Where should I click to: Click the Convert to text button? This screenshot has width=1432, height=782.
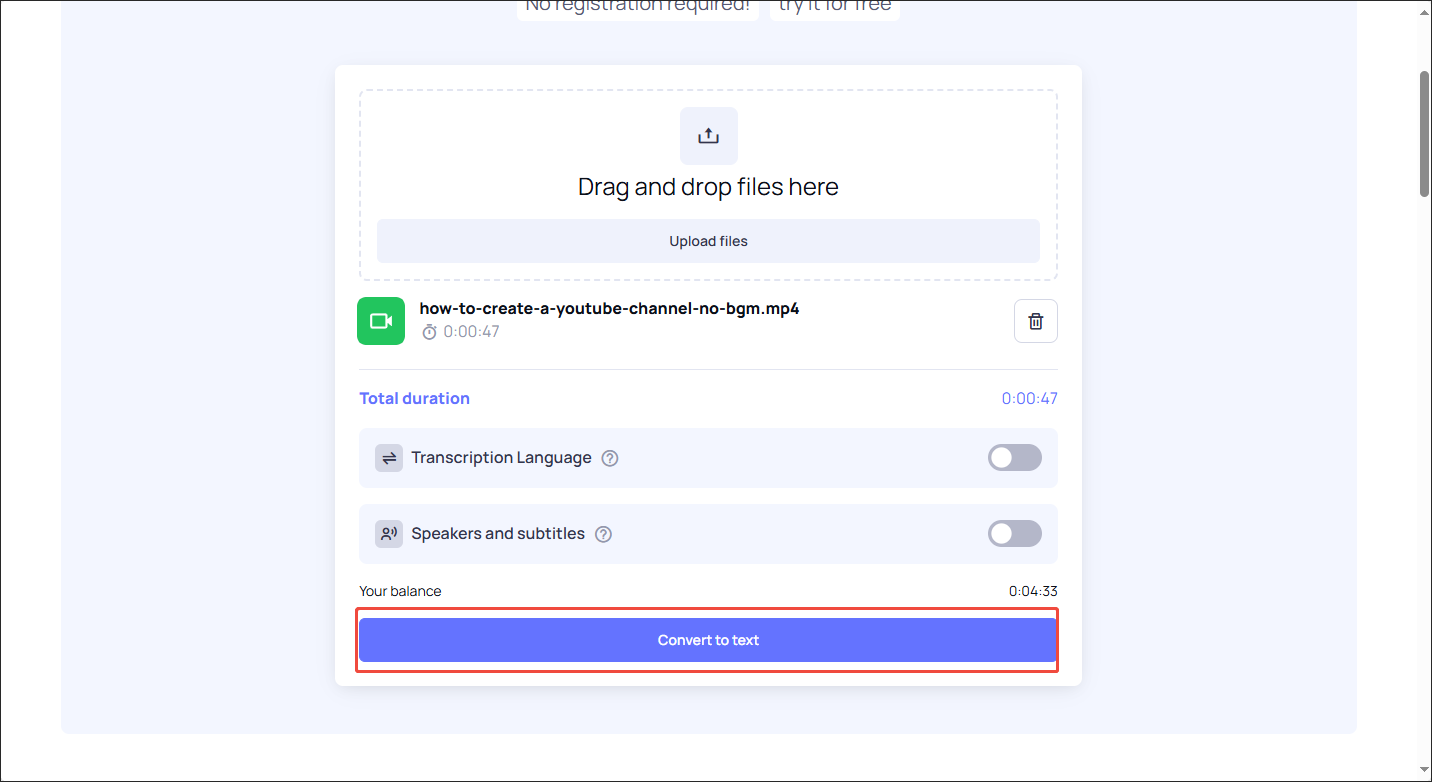click(708, 639)
